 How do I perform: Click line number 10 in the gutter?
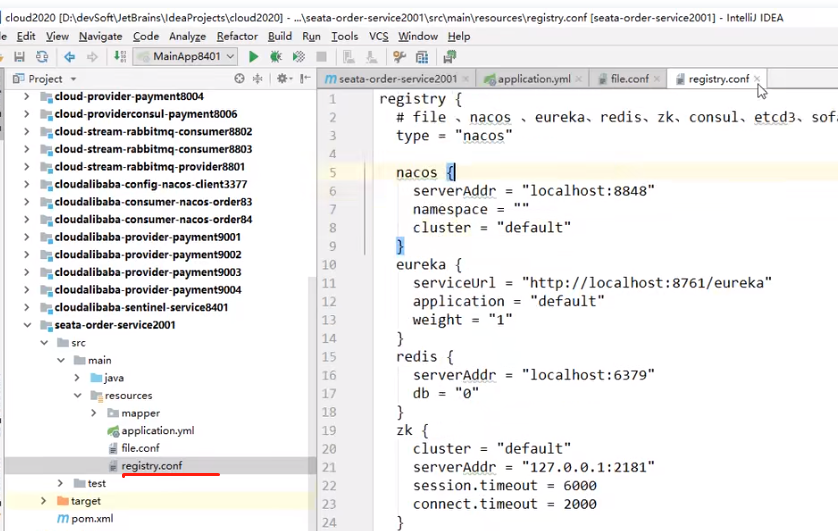(329, 265)
